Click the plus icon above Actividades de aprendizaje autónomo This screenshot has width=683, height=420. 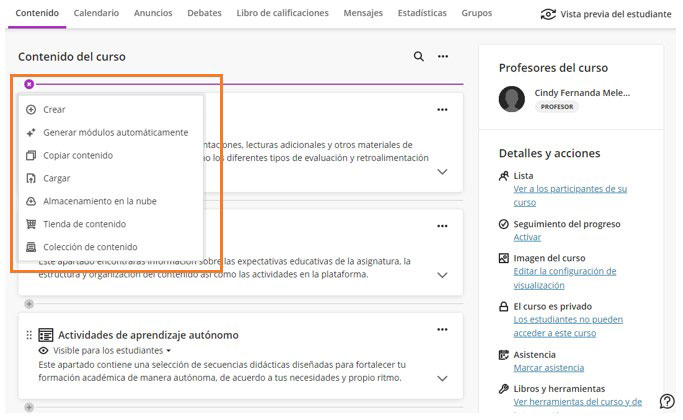[29, 304]
